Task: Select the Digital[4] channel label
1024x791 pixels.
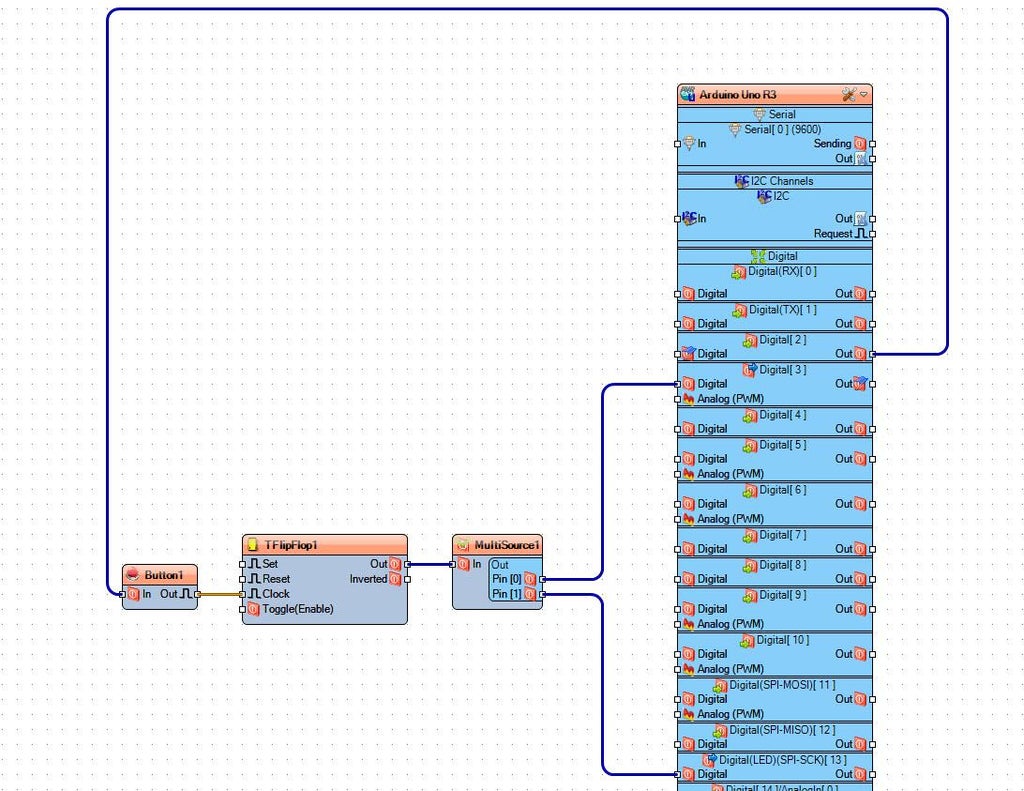Action: tap(782, 415)
